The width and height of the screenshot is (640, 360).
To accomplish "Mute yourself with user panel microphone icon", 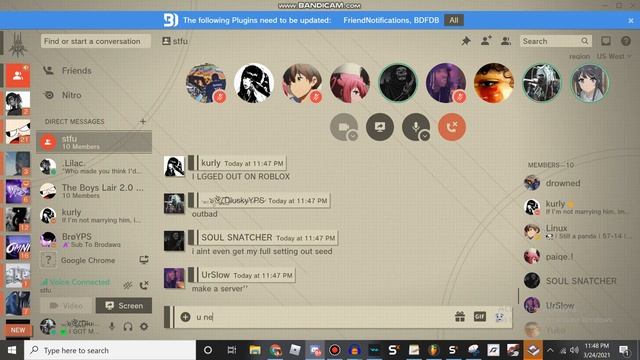I will (x=112, y=327).
